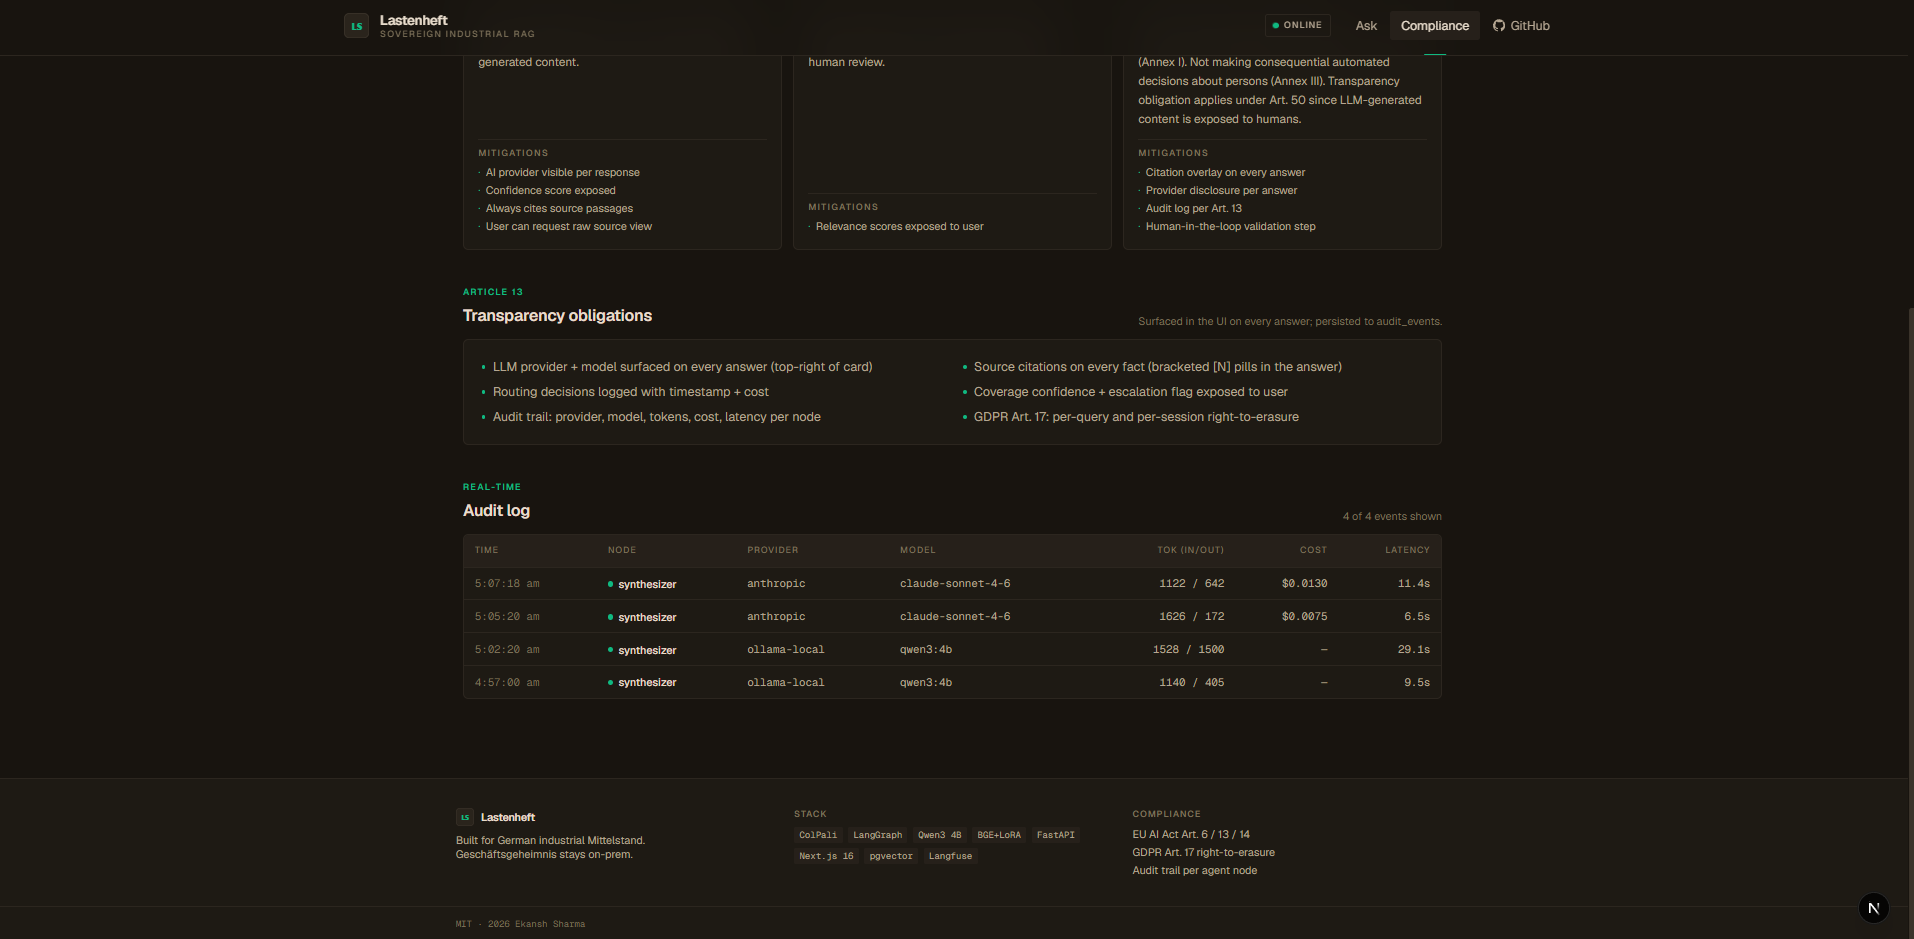This screenshot has width=1914, height=939.
Task: Open the Compliance tab
Action: pyautogui.click(x=1434, y=26)
